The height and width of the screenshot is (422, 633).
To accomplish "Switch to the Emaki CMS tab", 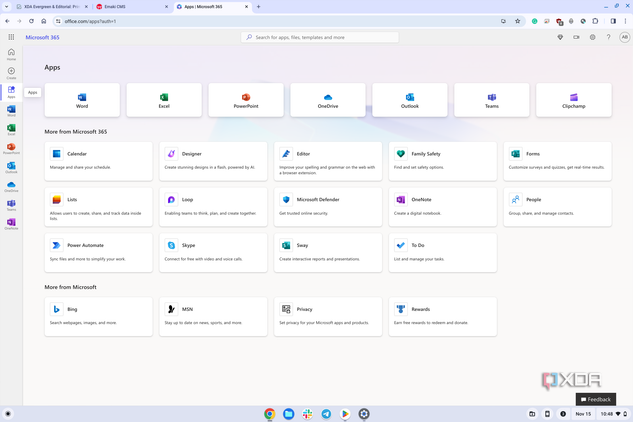I will point(132,7).
